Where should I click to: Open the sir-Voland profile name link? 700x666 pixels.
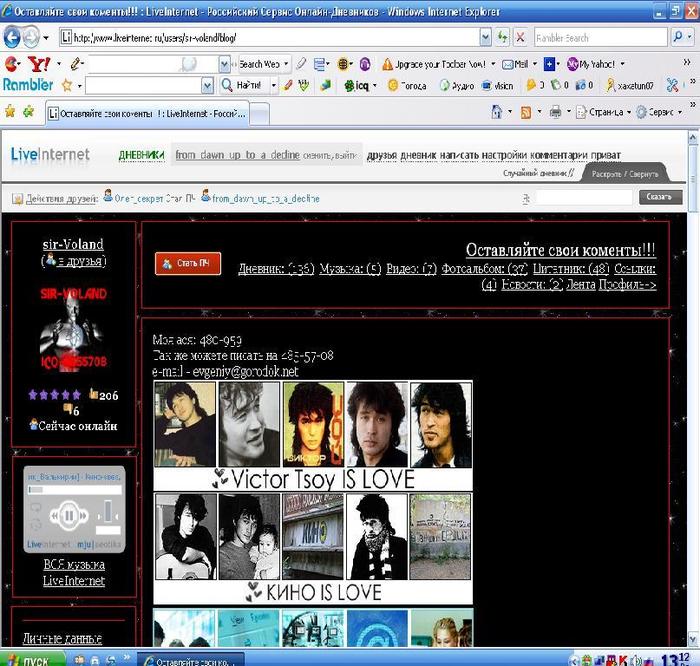[x=73, y=244]
